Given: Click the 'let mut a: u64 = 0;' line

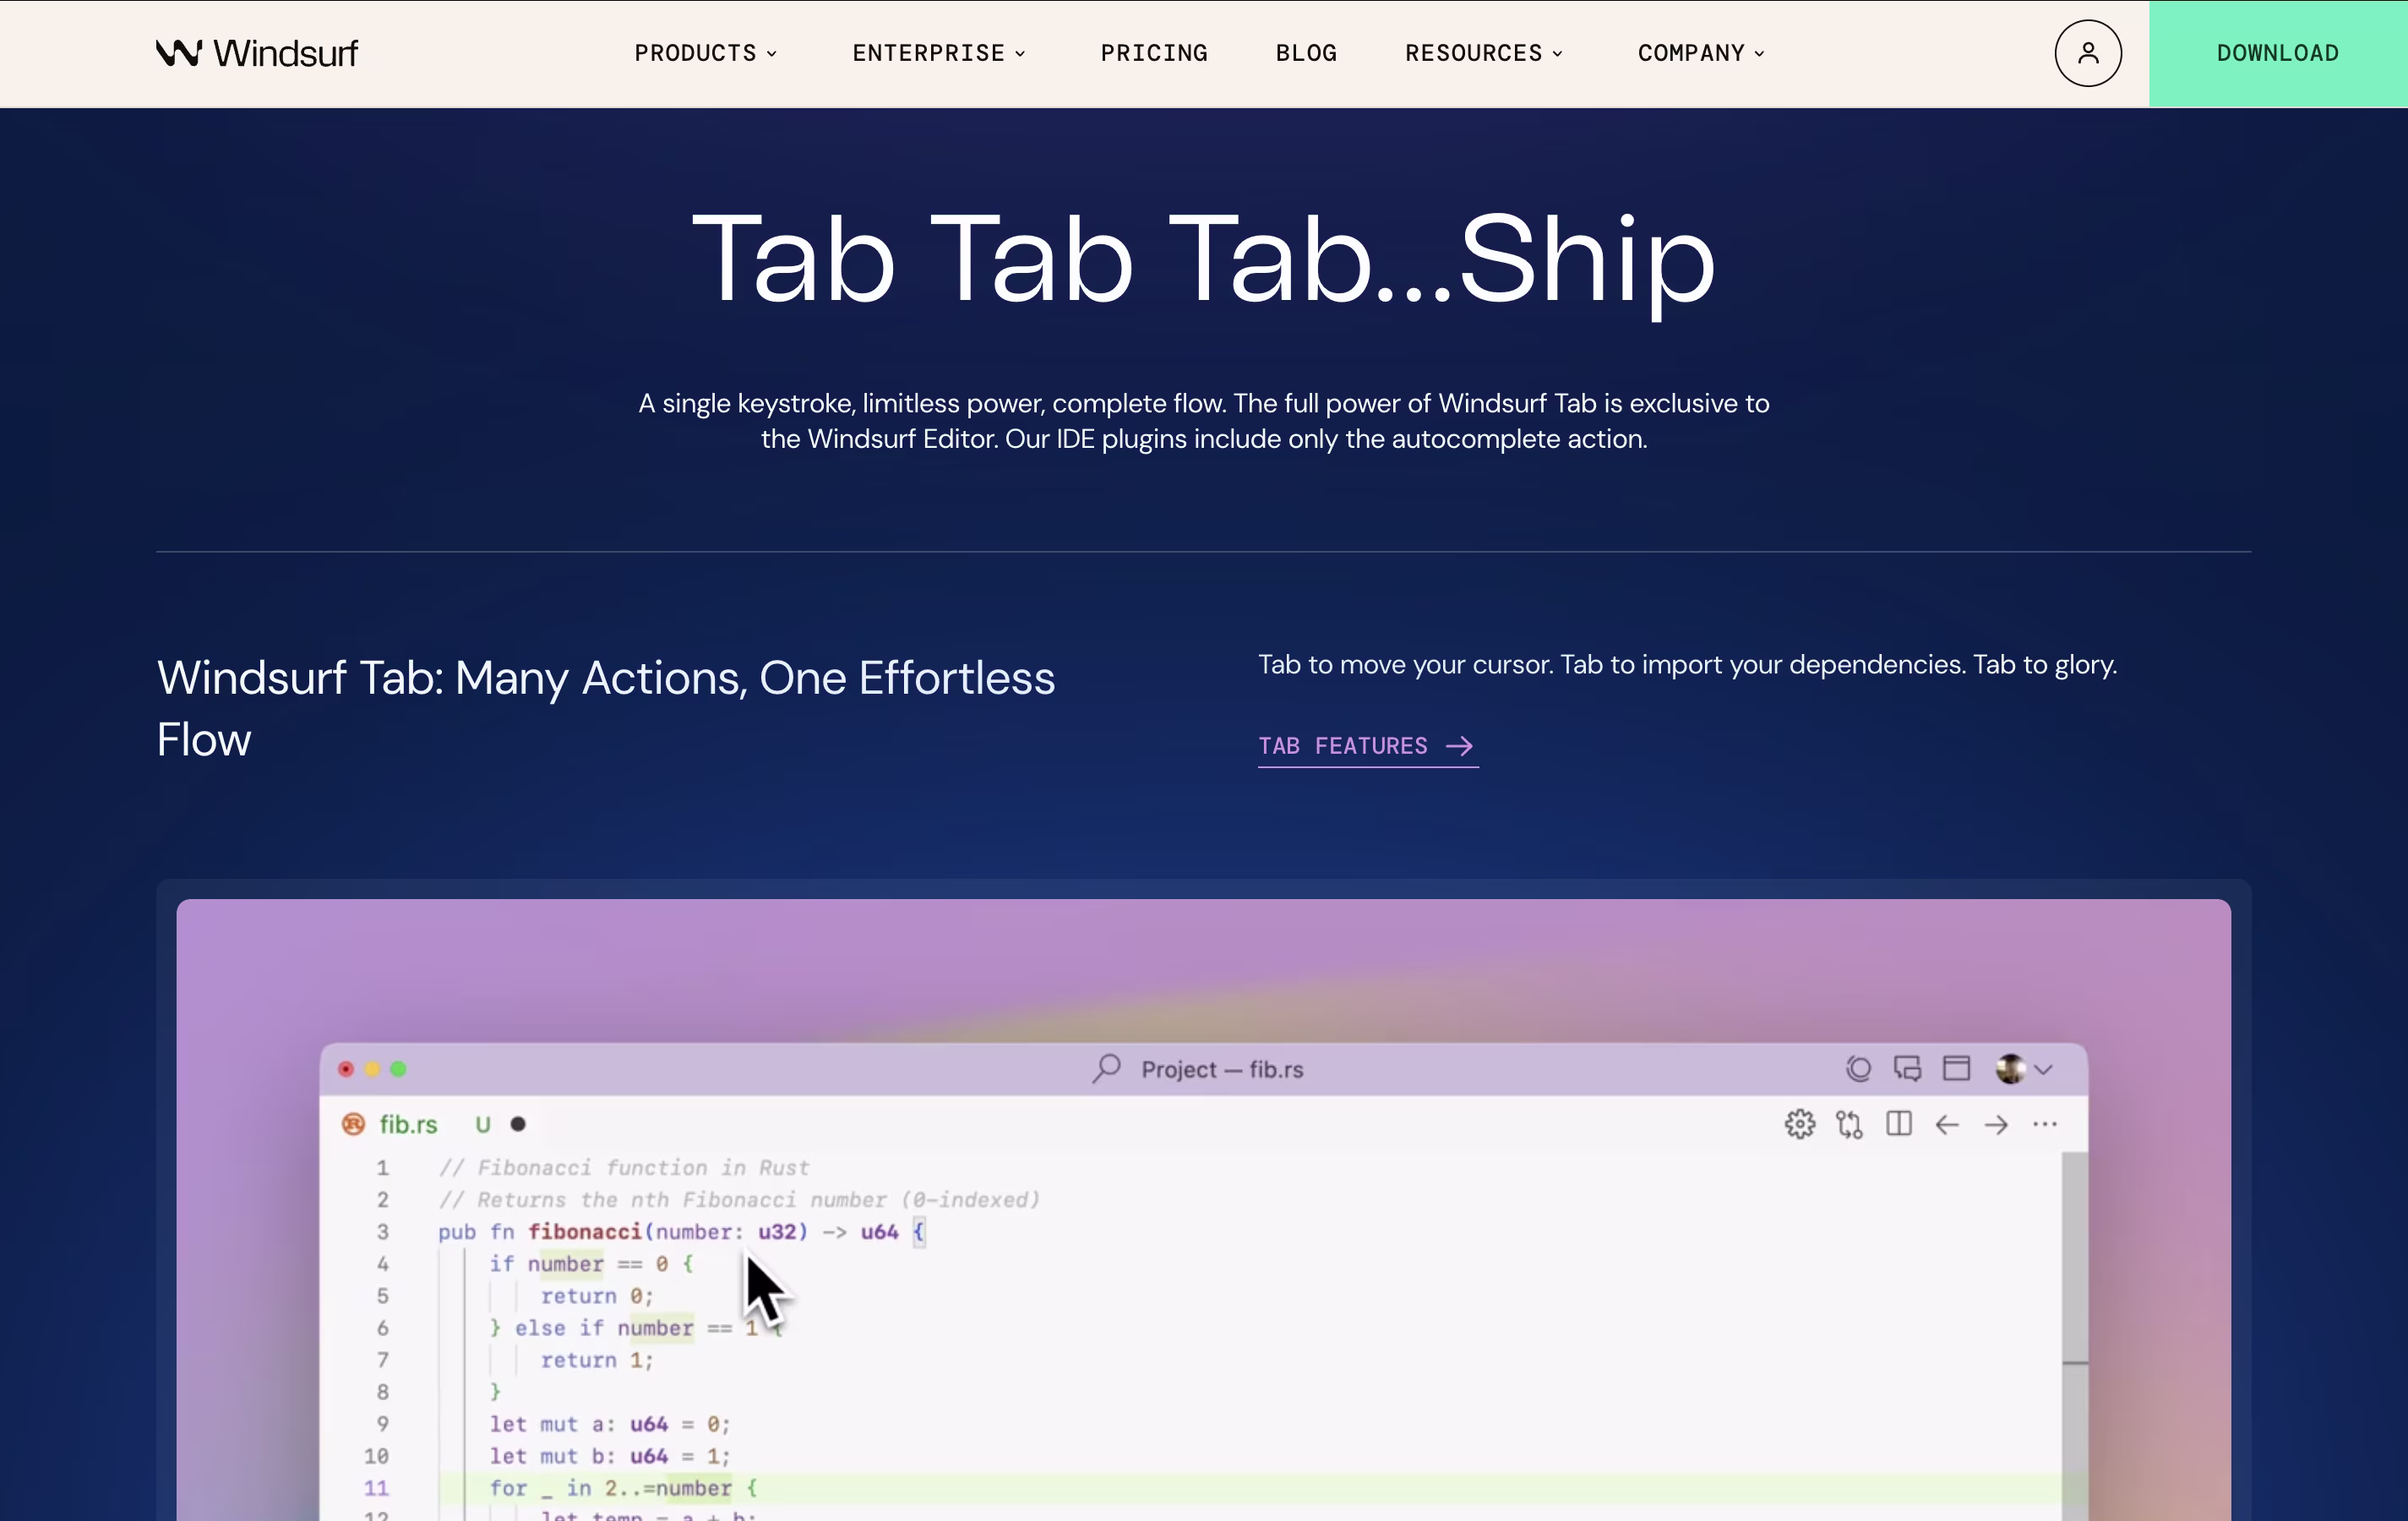Looking at the screenshot, I should click(610, 1424).
